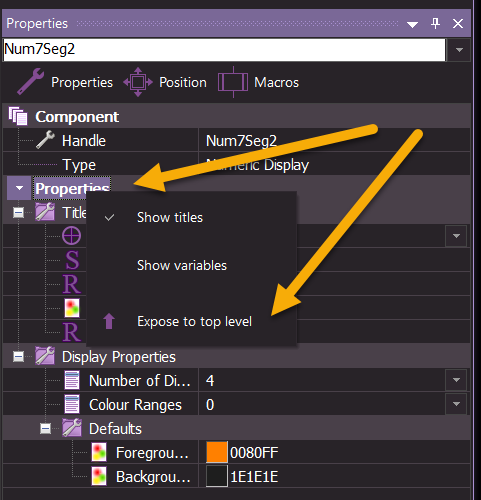Select Expose to top level

194,322
